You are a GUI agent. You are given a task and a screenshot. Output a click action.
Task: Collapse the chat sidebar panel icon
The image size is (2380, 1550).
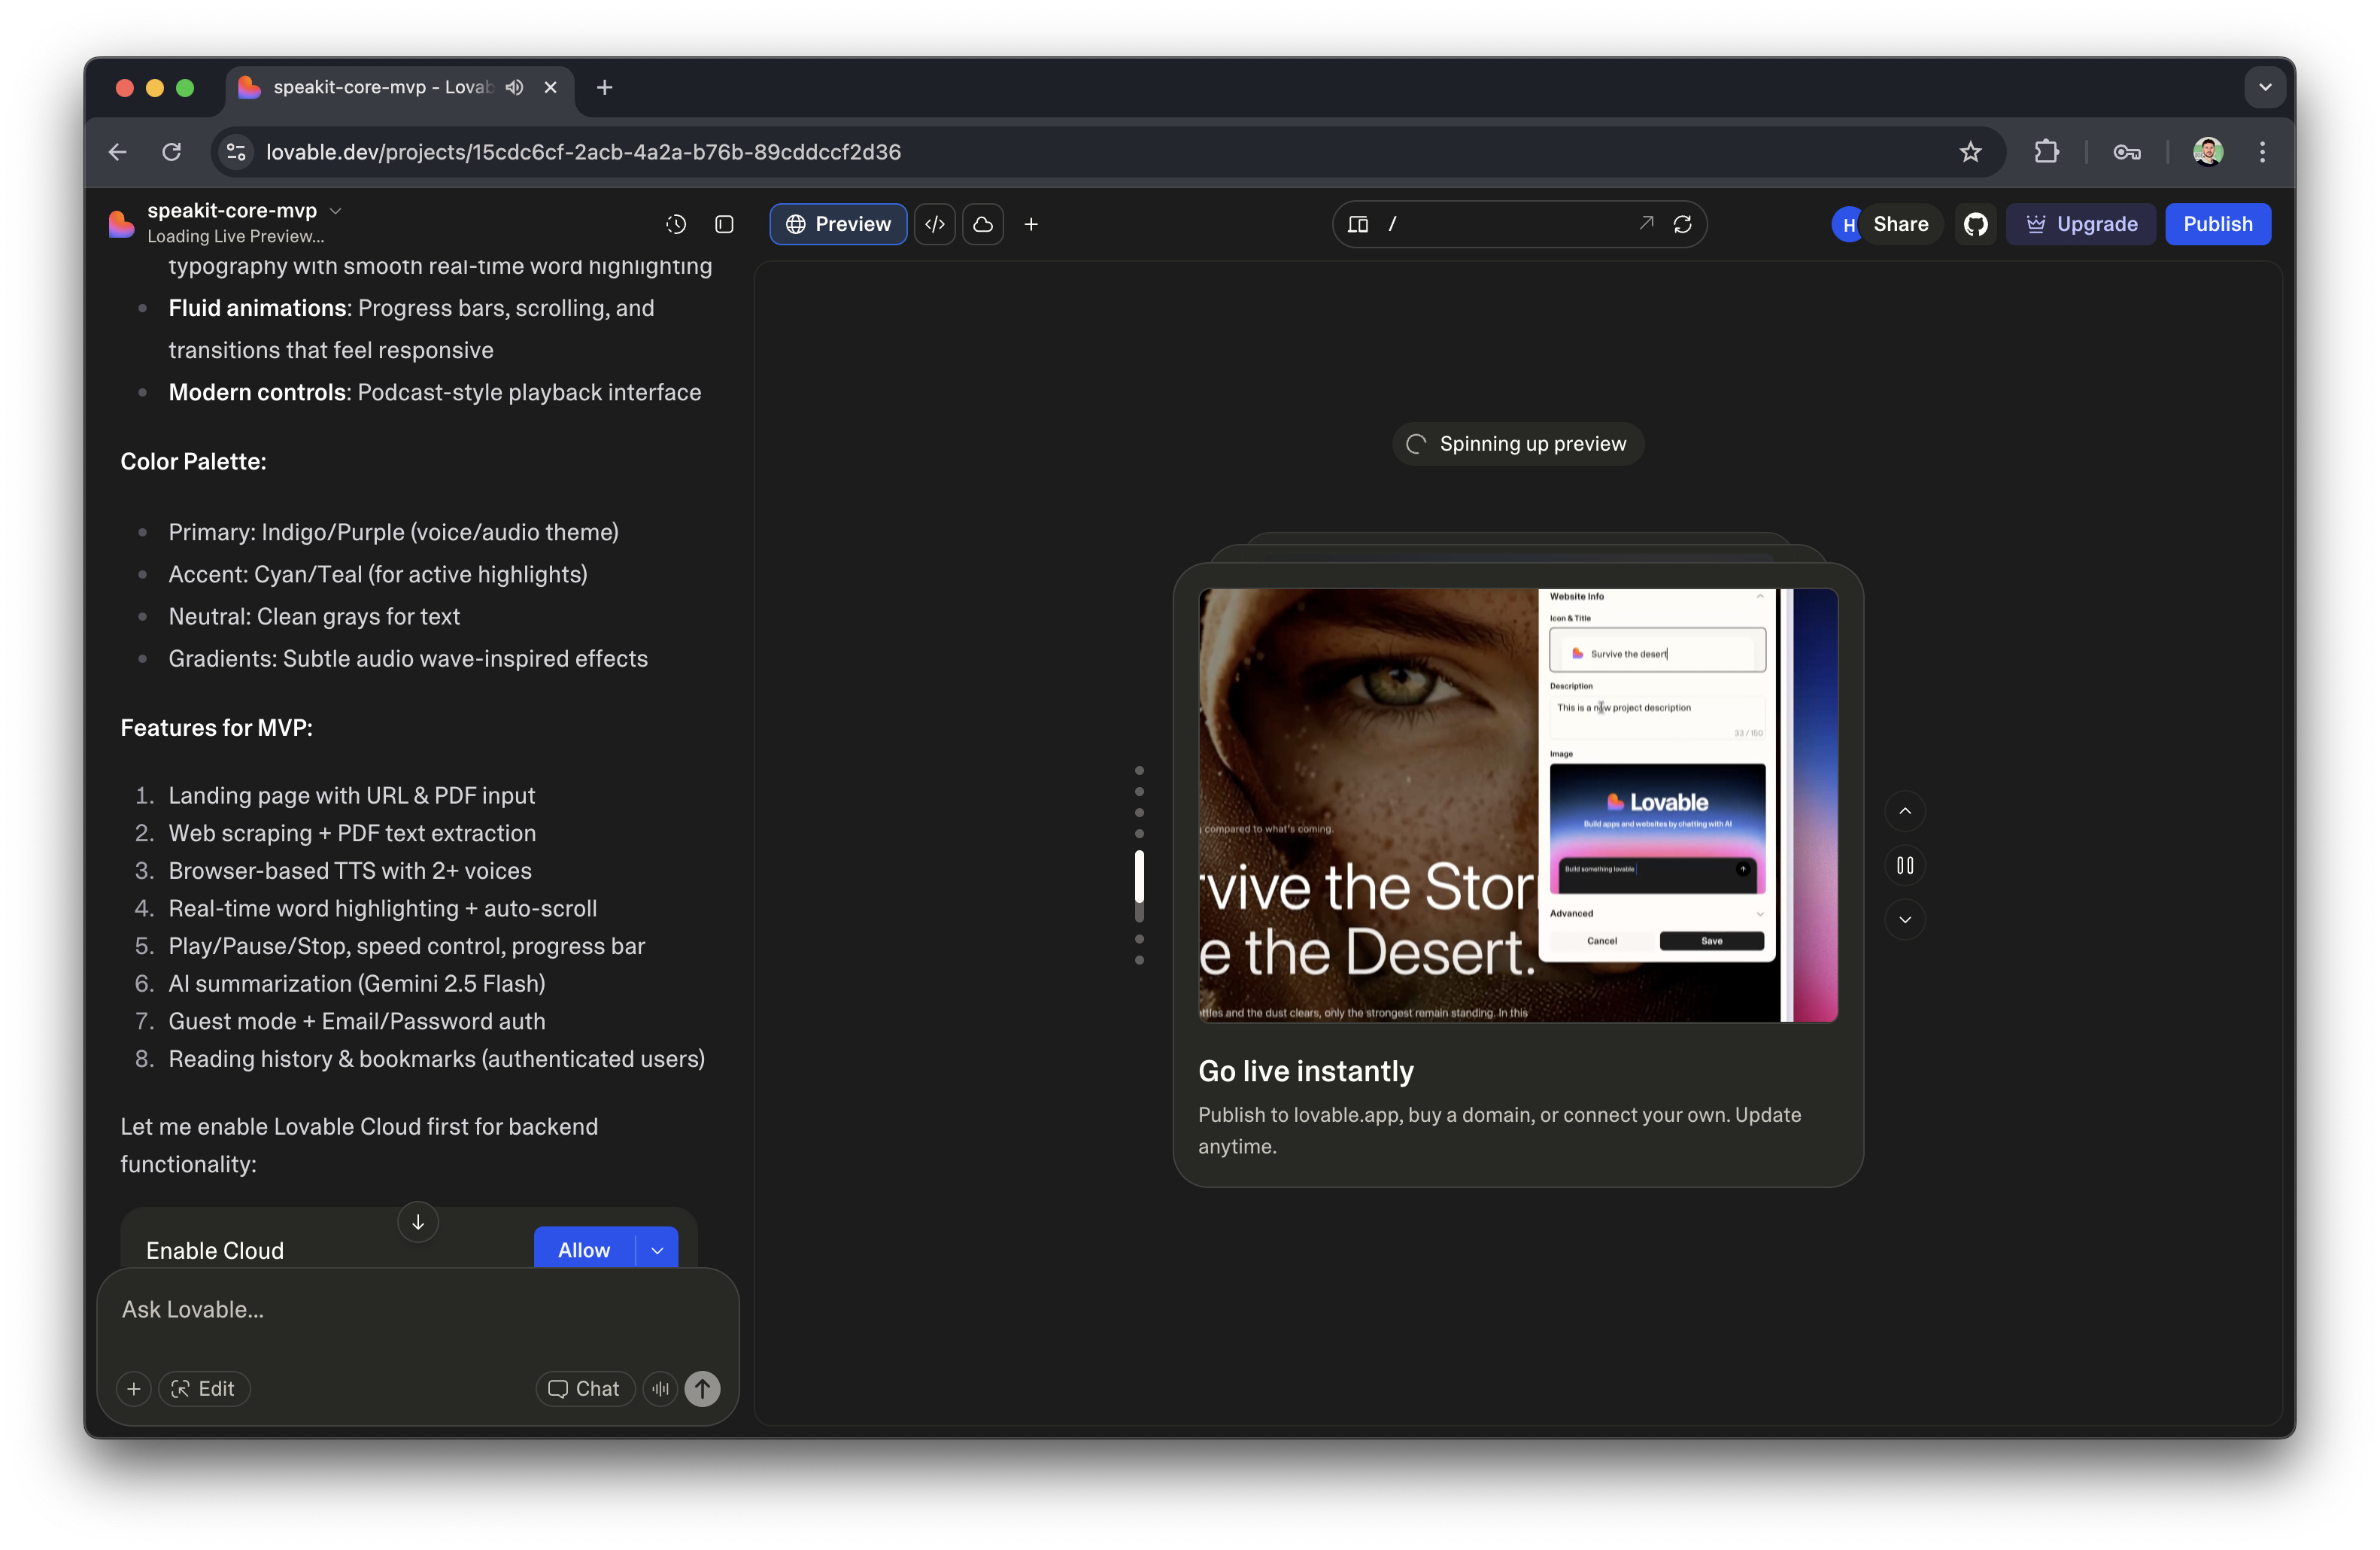click(x=725, y=224)
